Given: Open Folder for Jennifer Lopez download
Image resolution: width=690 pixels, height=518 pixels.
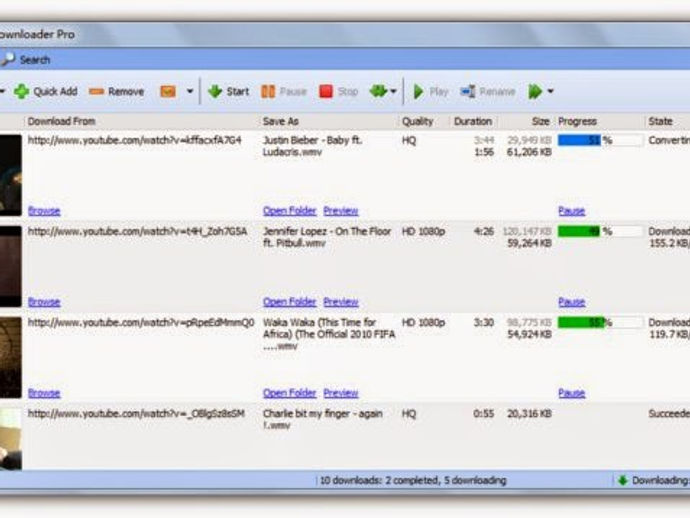Looking at the screenshot, I should (290, 302).
